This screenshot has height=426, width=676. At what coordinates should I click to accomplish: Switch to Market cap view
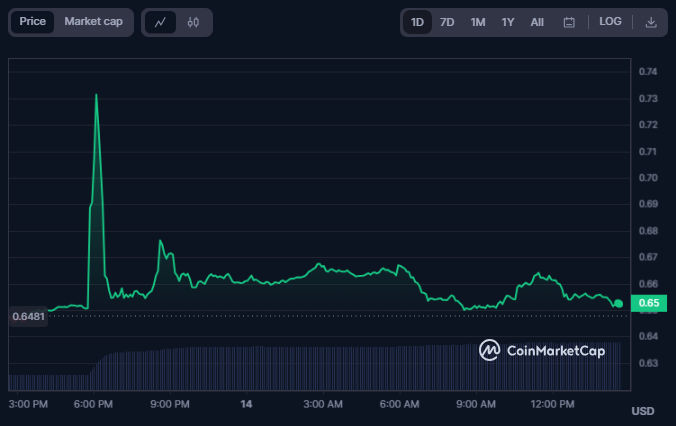coord(94,22)
